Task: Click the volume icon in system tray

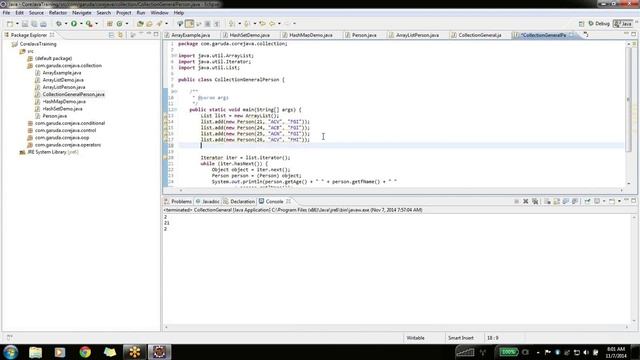Action: [x=586, y=352]
